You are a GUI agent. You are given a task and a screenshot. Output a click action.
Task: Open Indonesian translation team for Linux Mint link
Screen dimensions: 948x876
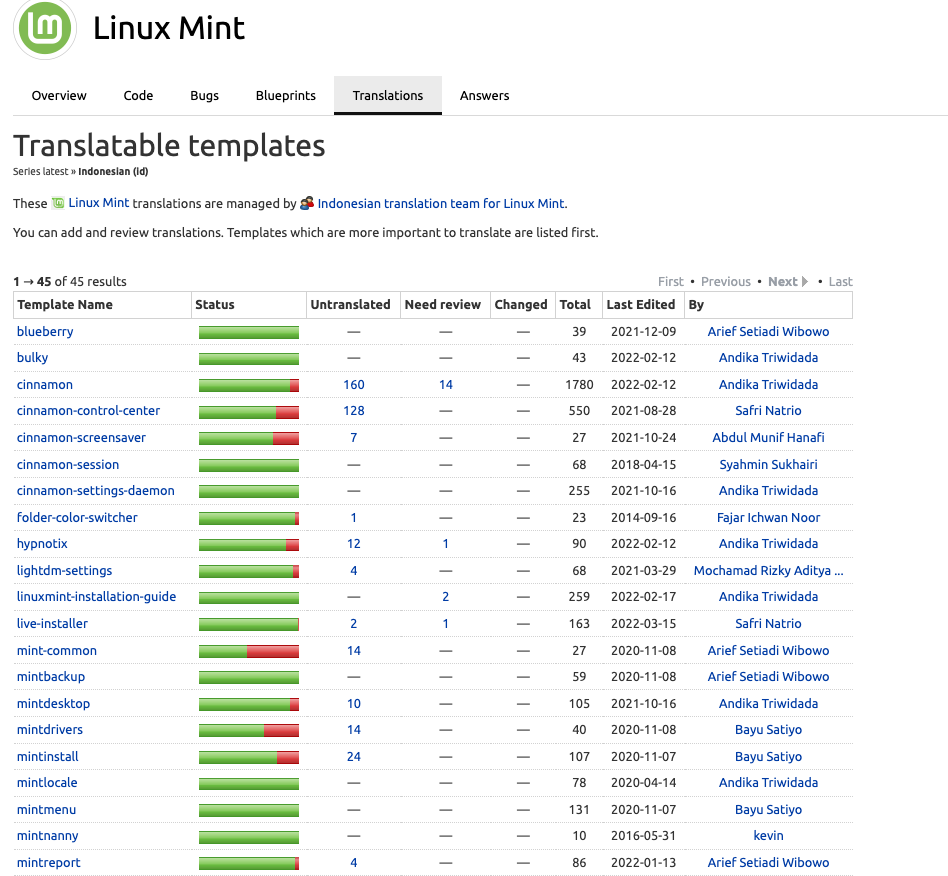[441, 204]
